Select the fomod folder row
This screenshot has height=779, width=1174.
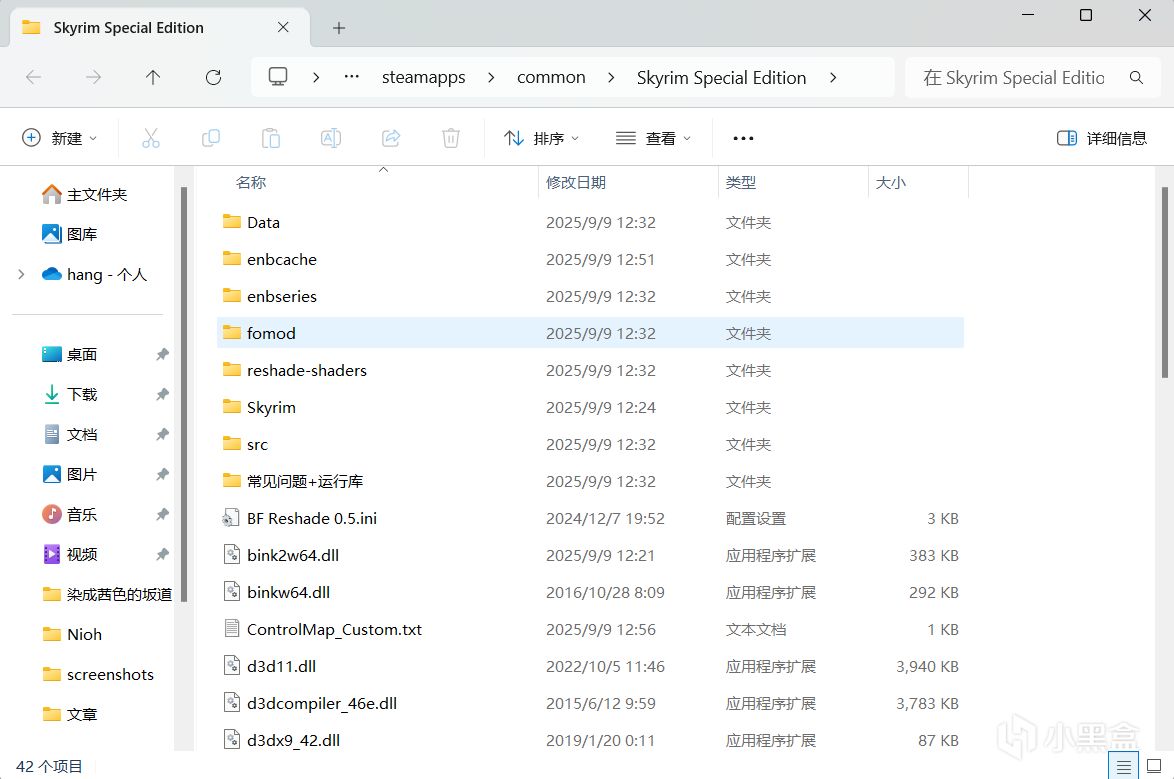click(590, 333)
